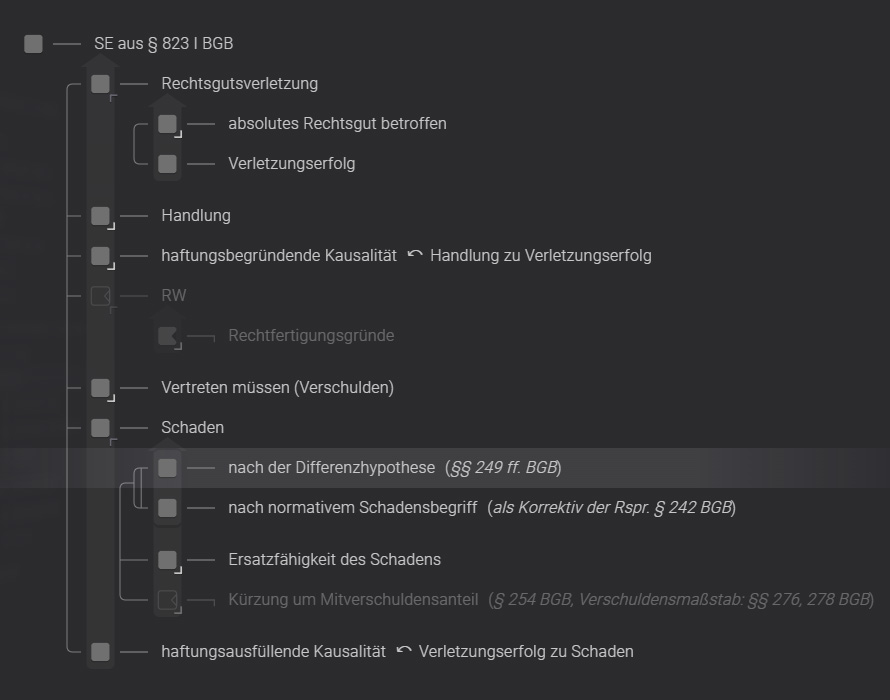Viewport: 890px width, 700px height.
Task: Click the highlighted "nach der Differenzhypothese" row
Action: 330,467
